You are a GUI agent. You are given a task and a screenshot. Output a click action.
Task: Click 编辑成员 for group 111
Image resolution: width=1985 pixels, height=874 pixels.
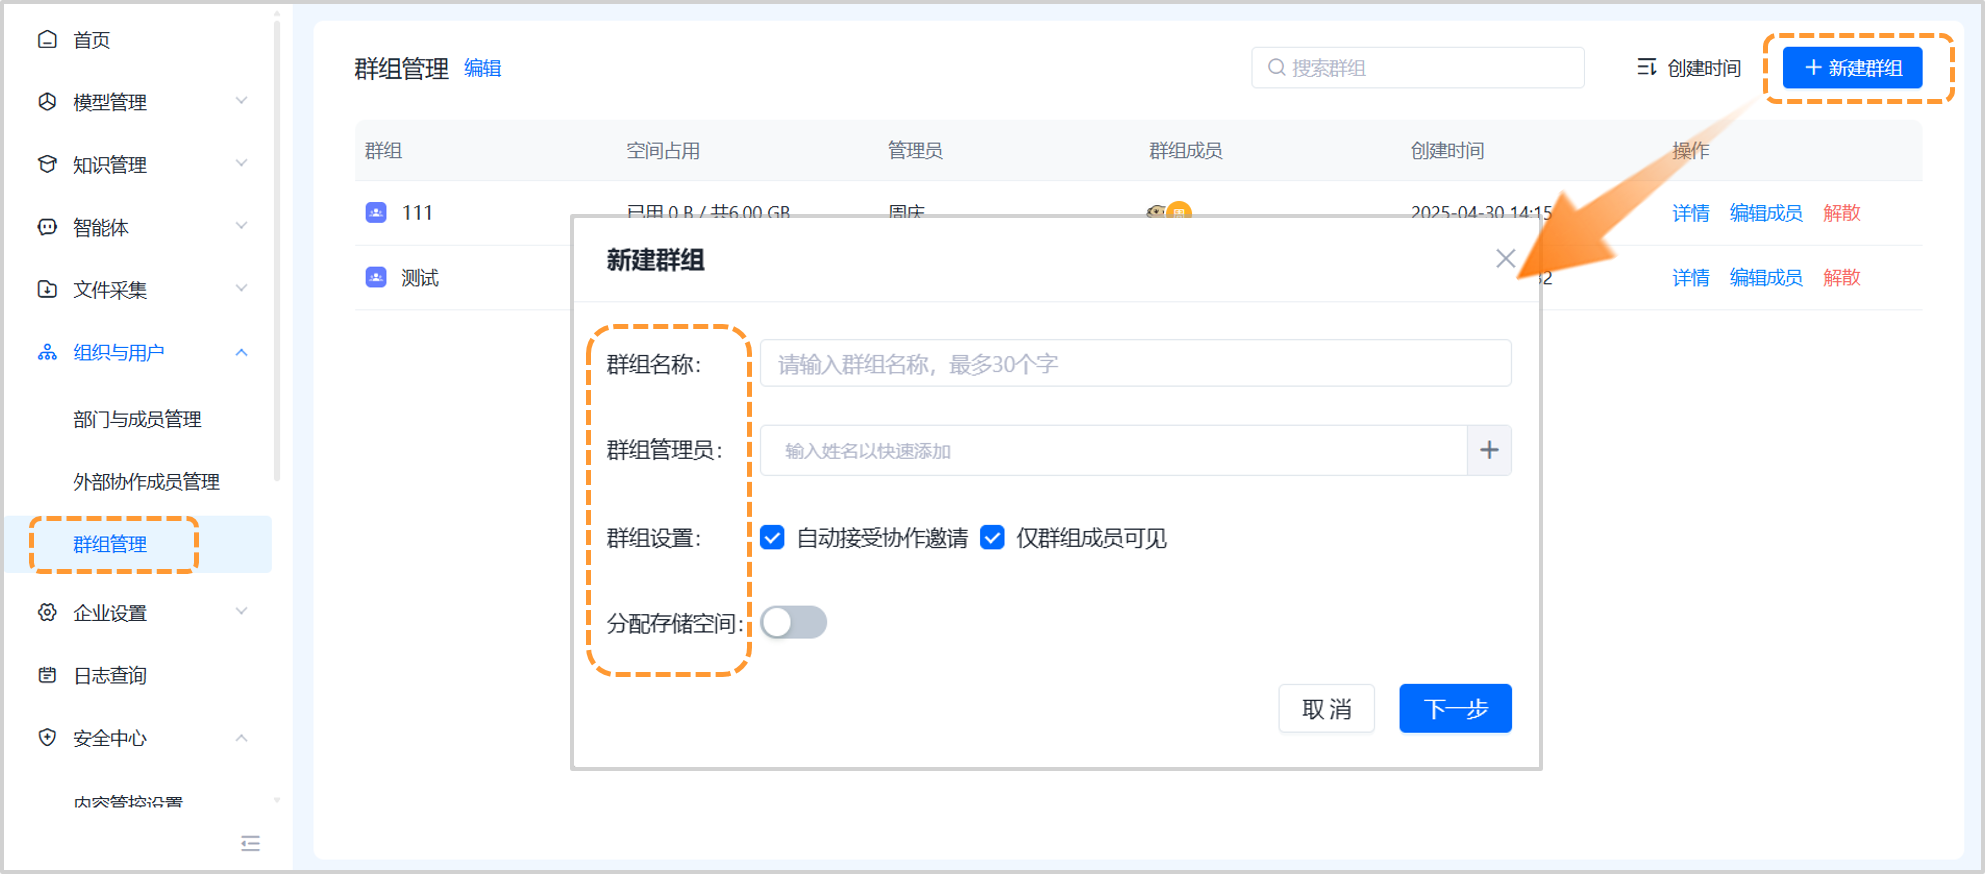coord(1766,213)
